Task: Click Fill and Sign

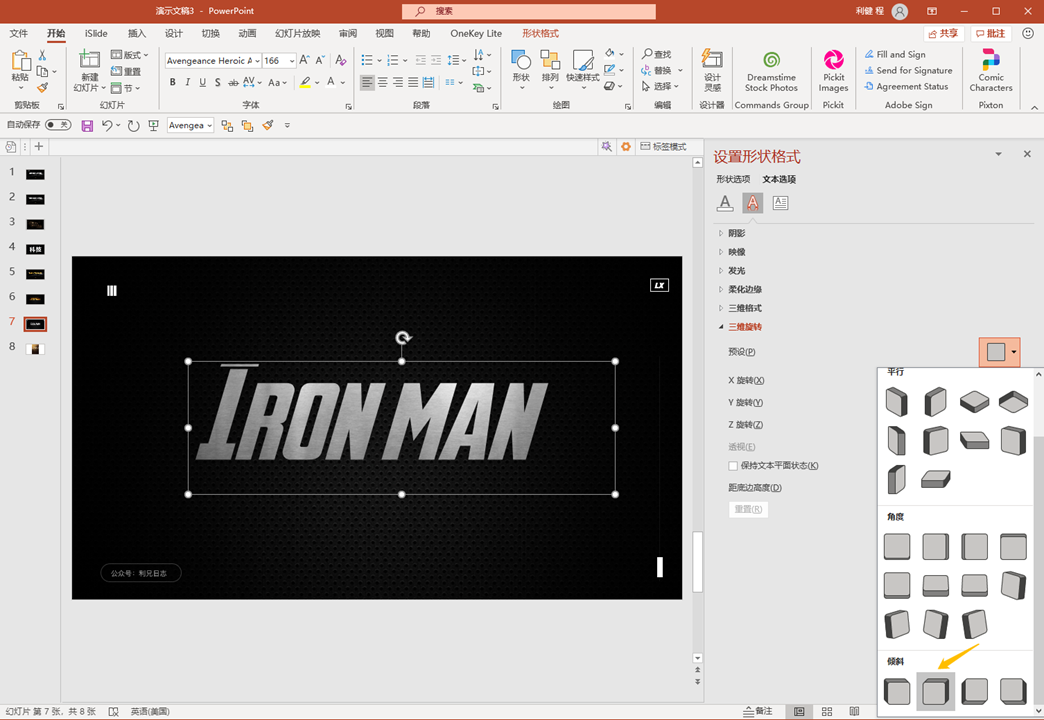Action: click(895, 55)
